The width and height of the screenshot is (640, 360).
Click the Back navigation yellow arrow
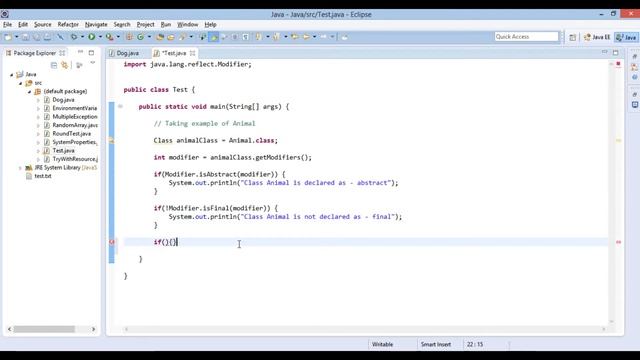point(295,37)
